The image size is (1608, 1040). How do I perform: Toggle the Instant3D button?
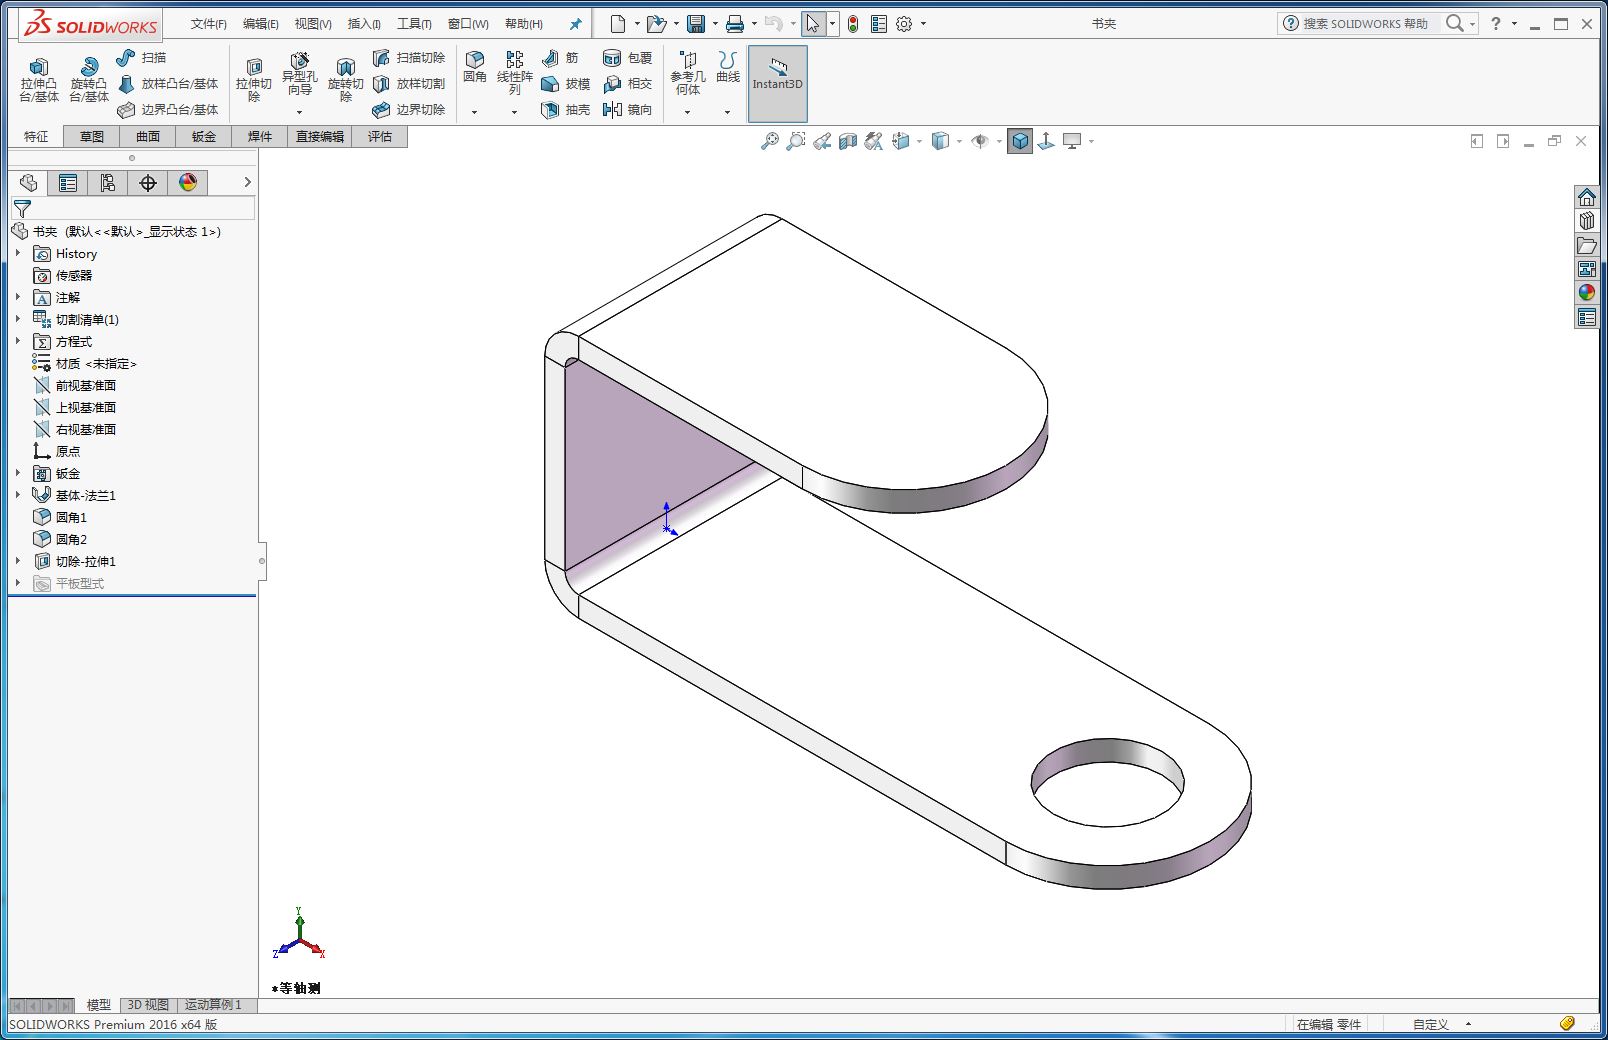(x=777, y=83)
